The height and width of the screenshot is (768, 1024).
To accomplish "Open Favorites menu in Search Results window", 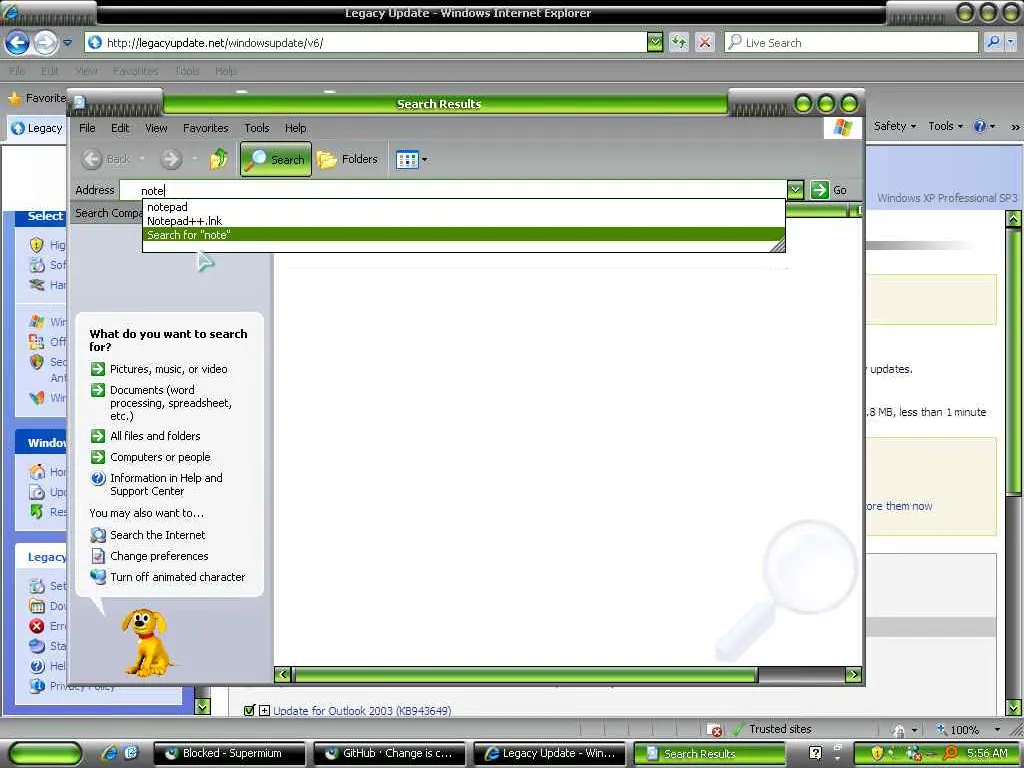I will (206, 128).
